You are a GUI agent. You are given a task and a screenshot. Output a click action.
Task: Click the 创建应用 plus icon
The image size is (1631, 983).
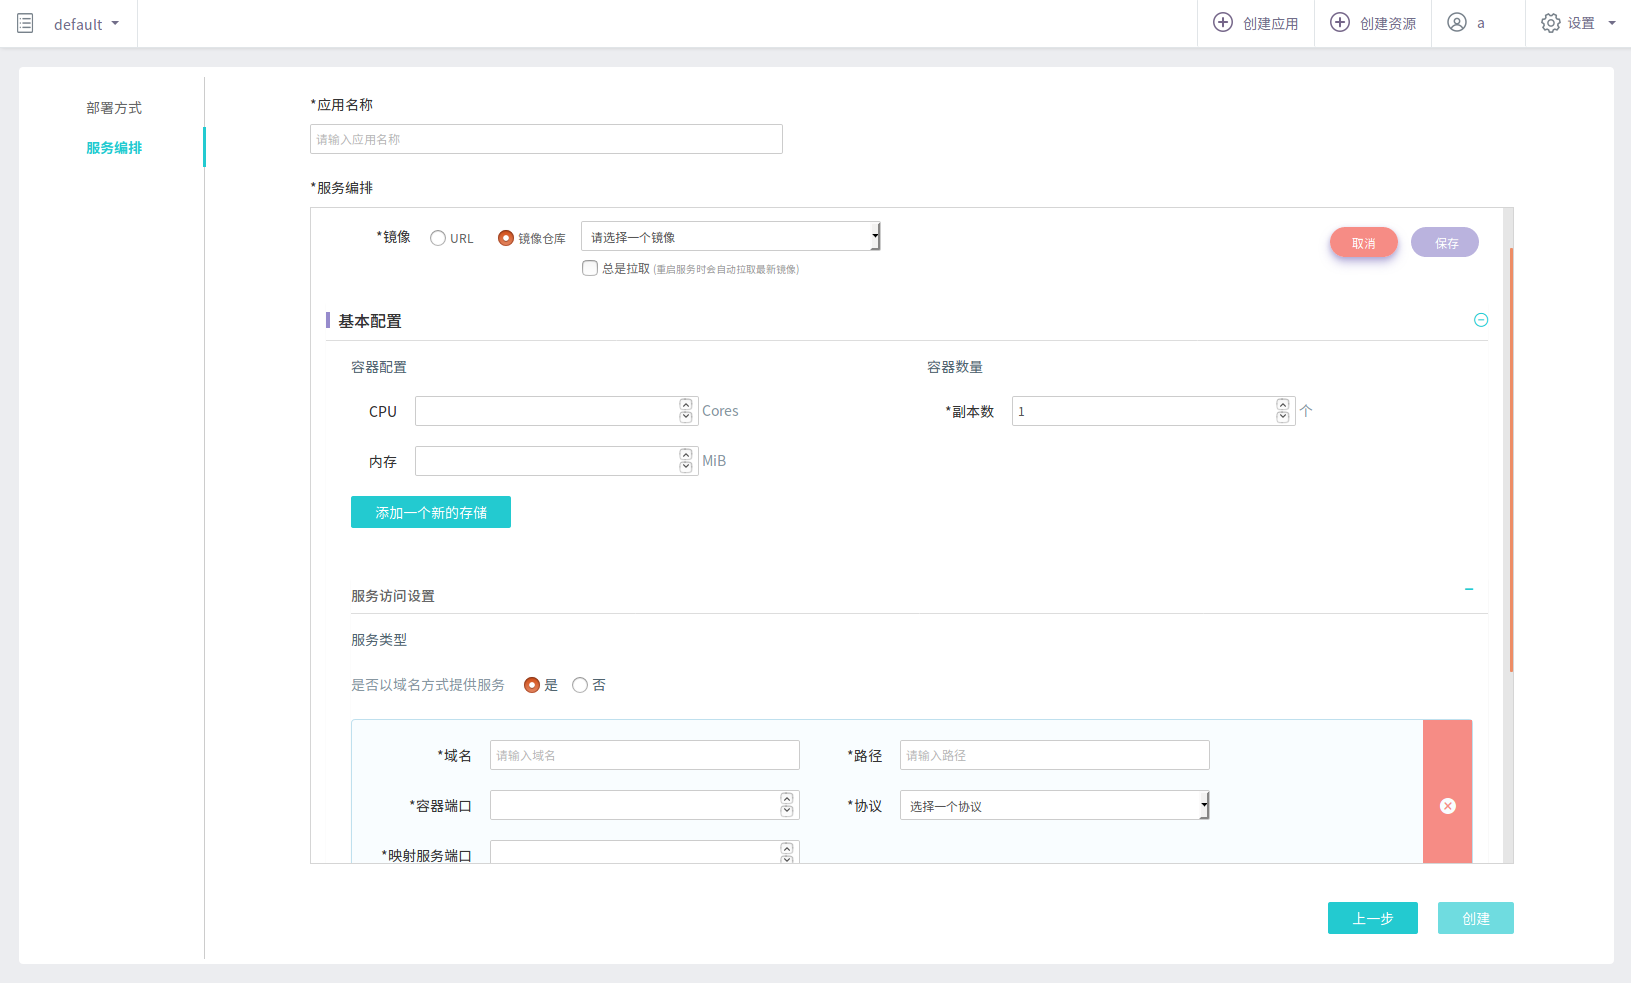pyautogui.click(x=1223, y=22)
